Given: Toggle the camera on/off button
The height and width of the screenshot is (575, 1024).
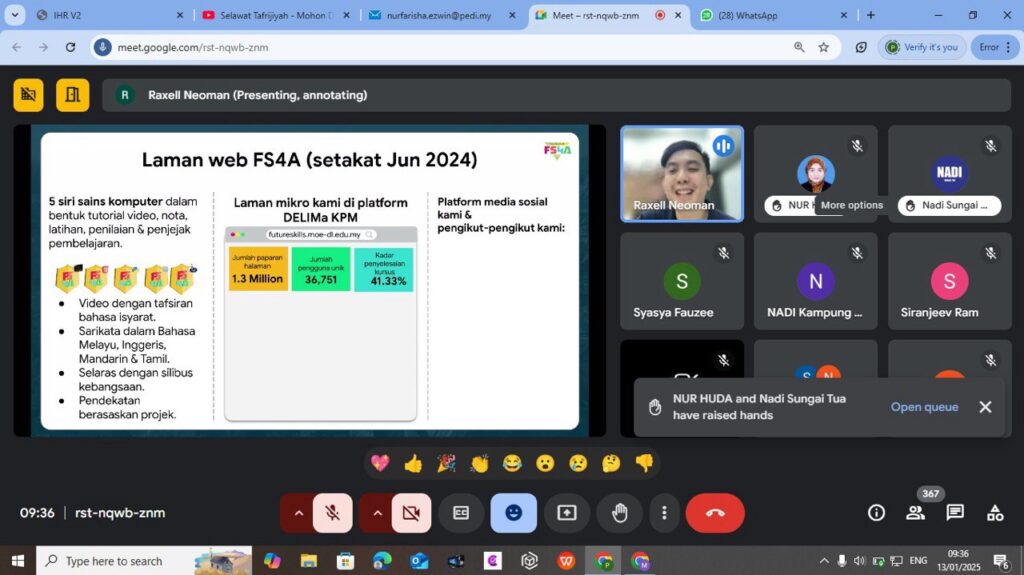Looking at the screenshot, I should click(x=411, y=513).
